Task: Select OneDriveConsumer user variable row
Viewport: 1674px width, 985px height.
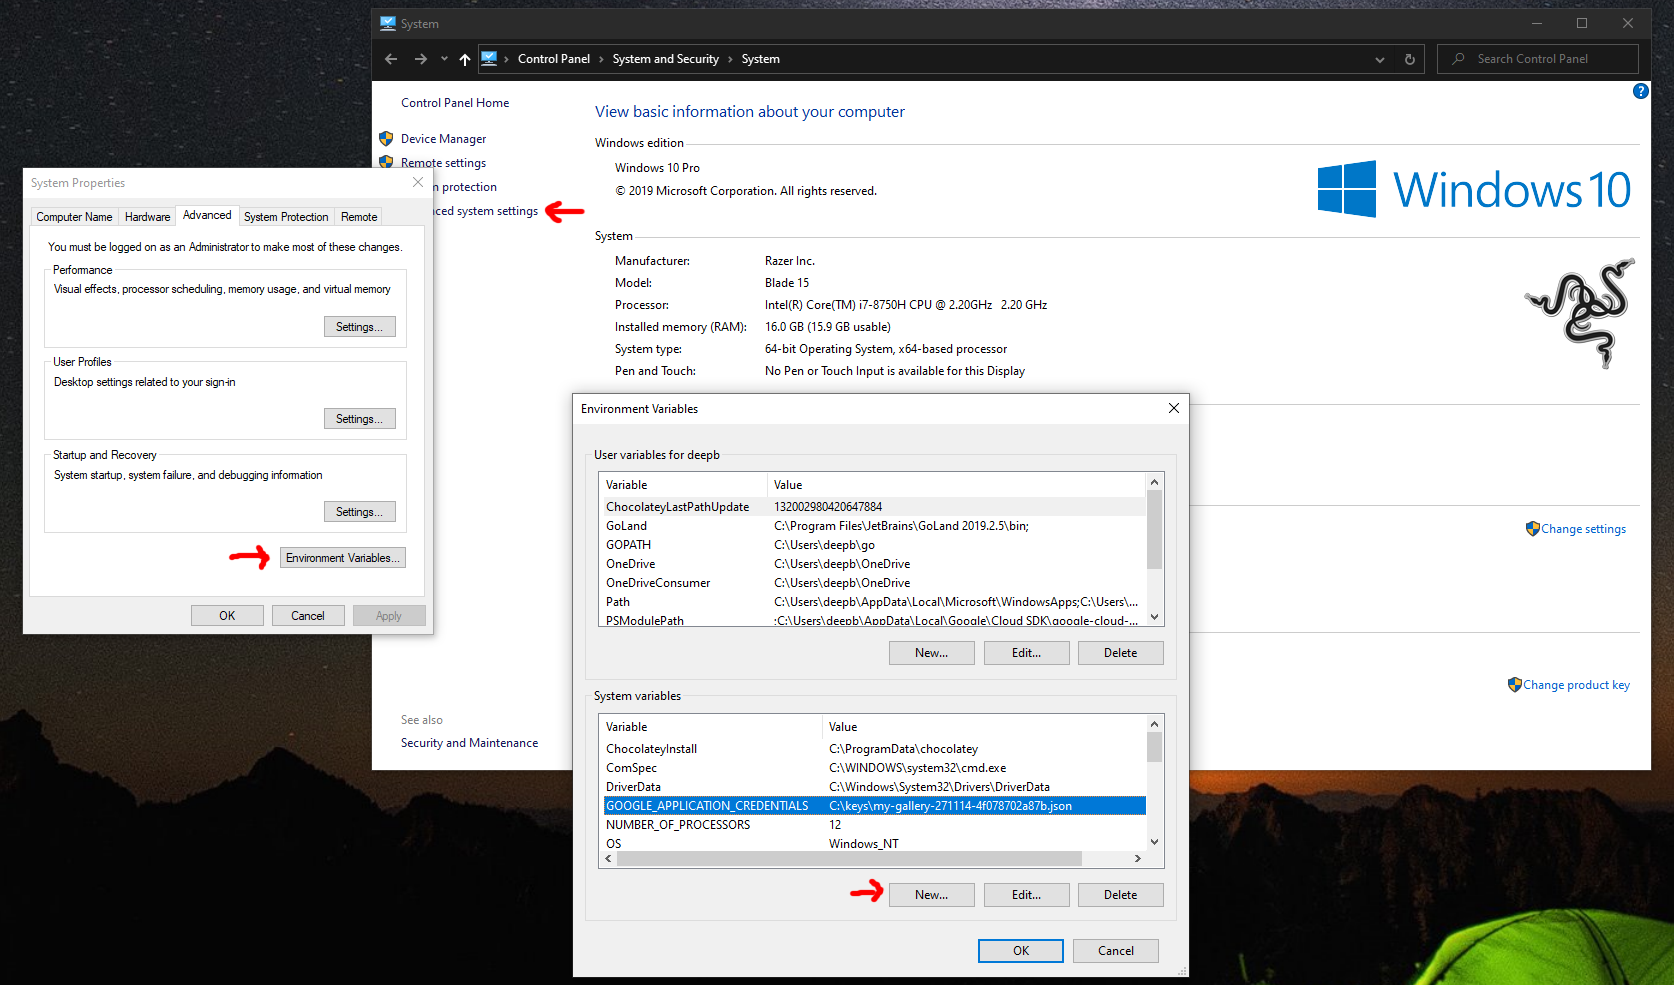Action: pyautogui.click(x=873, y=583)
